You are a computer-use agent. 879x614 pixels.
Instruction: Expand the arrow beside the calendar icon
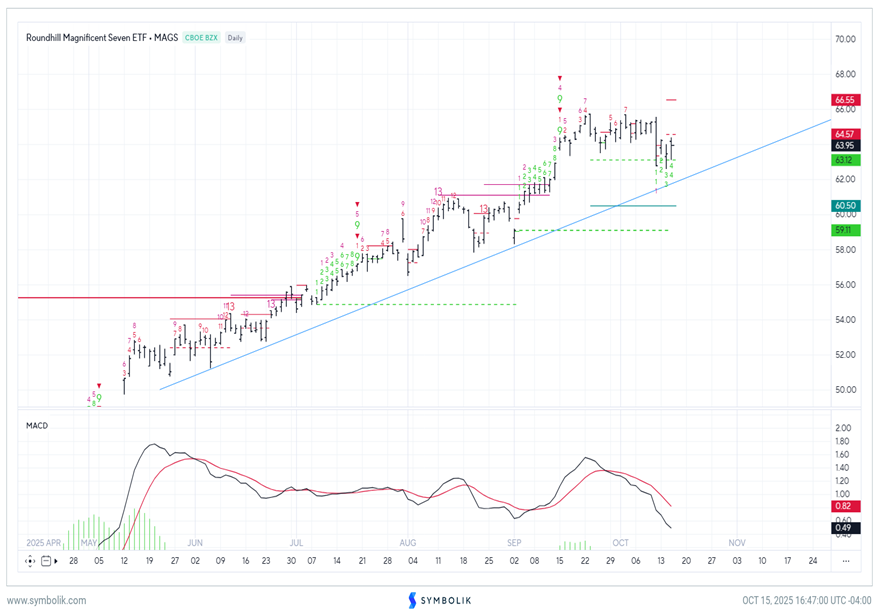56,561
